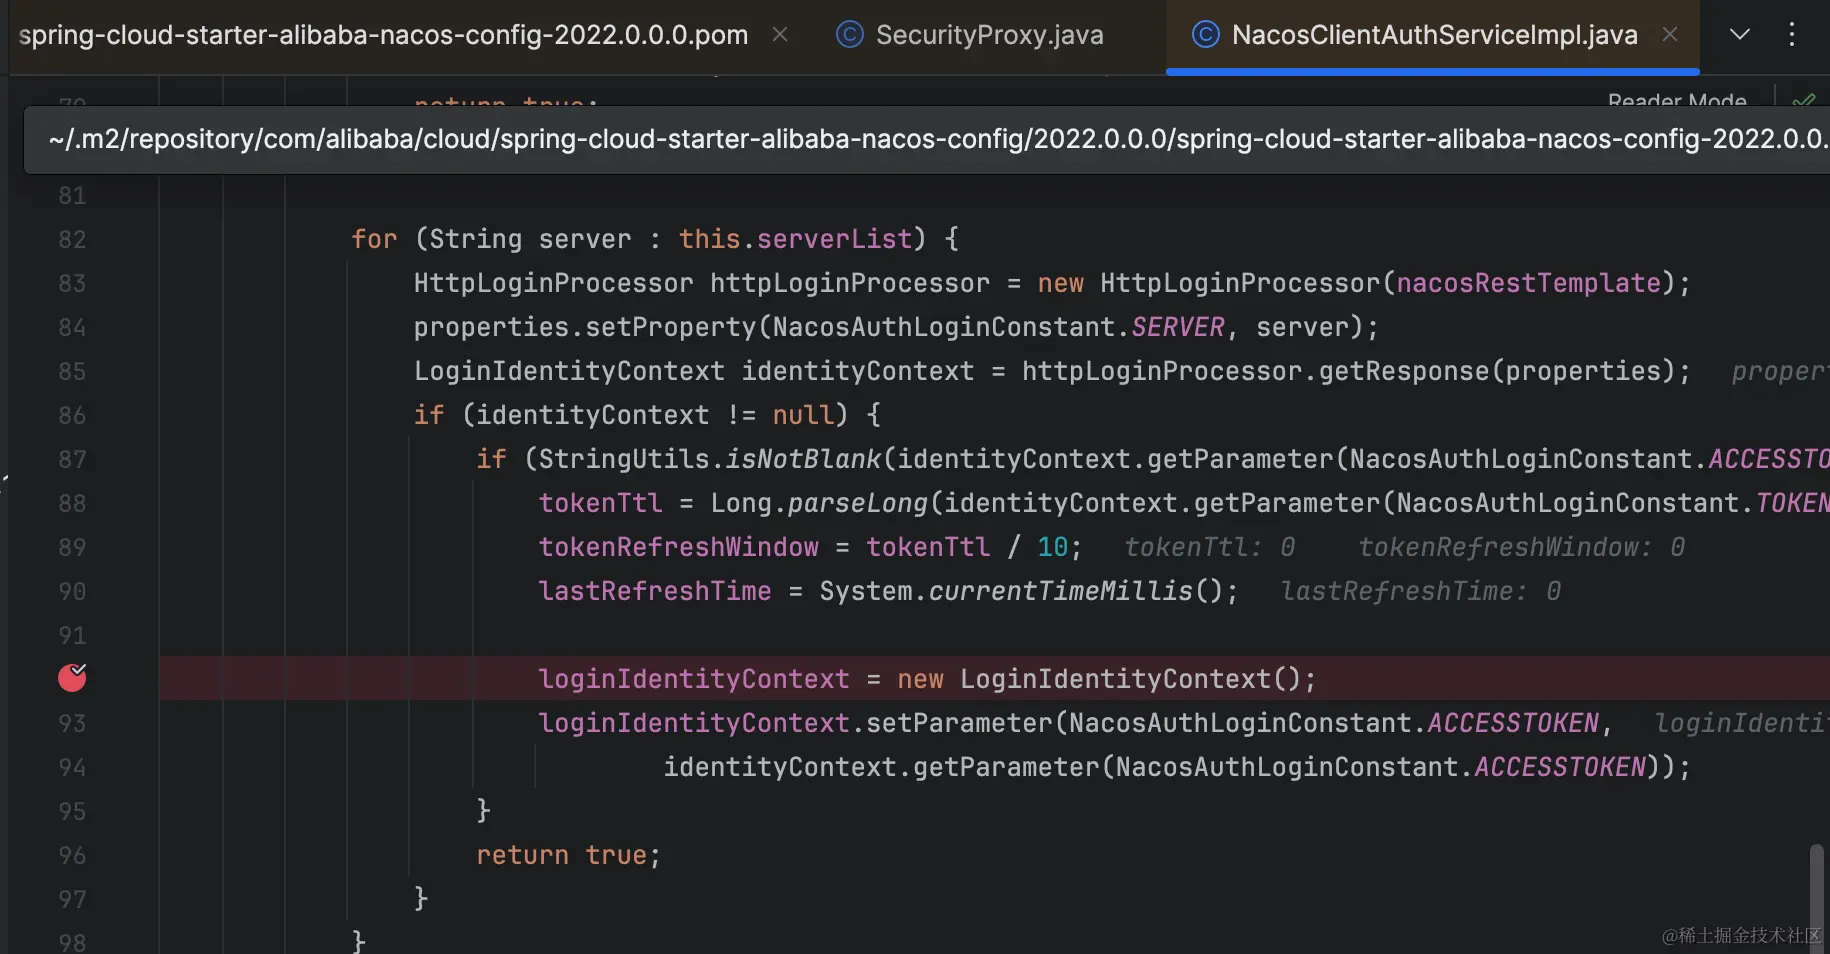The width and height of the screenshot is (1830, 954).
Task: Click the file path tooltip text
Action: click(x=937, y=139)
